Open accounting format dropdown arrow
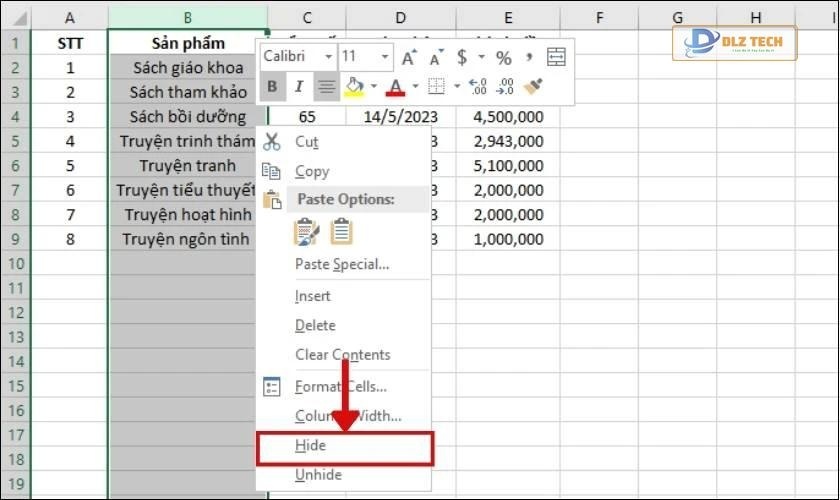The image size is (840, 500). [x=481, y=57]
